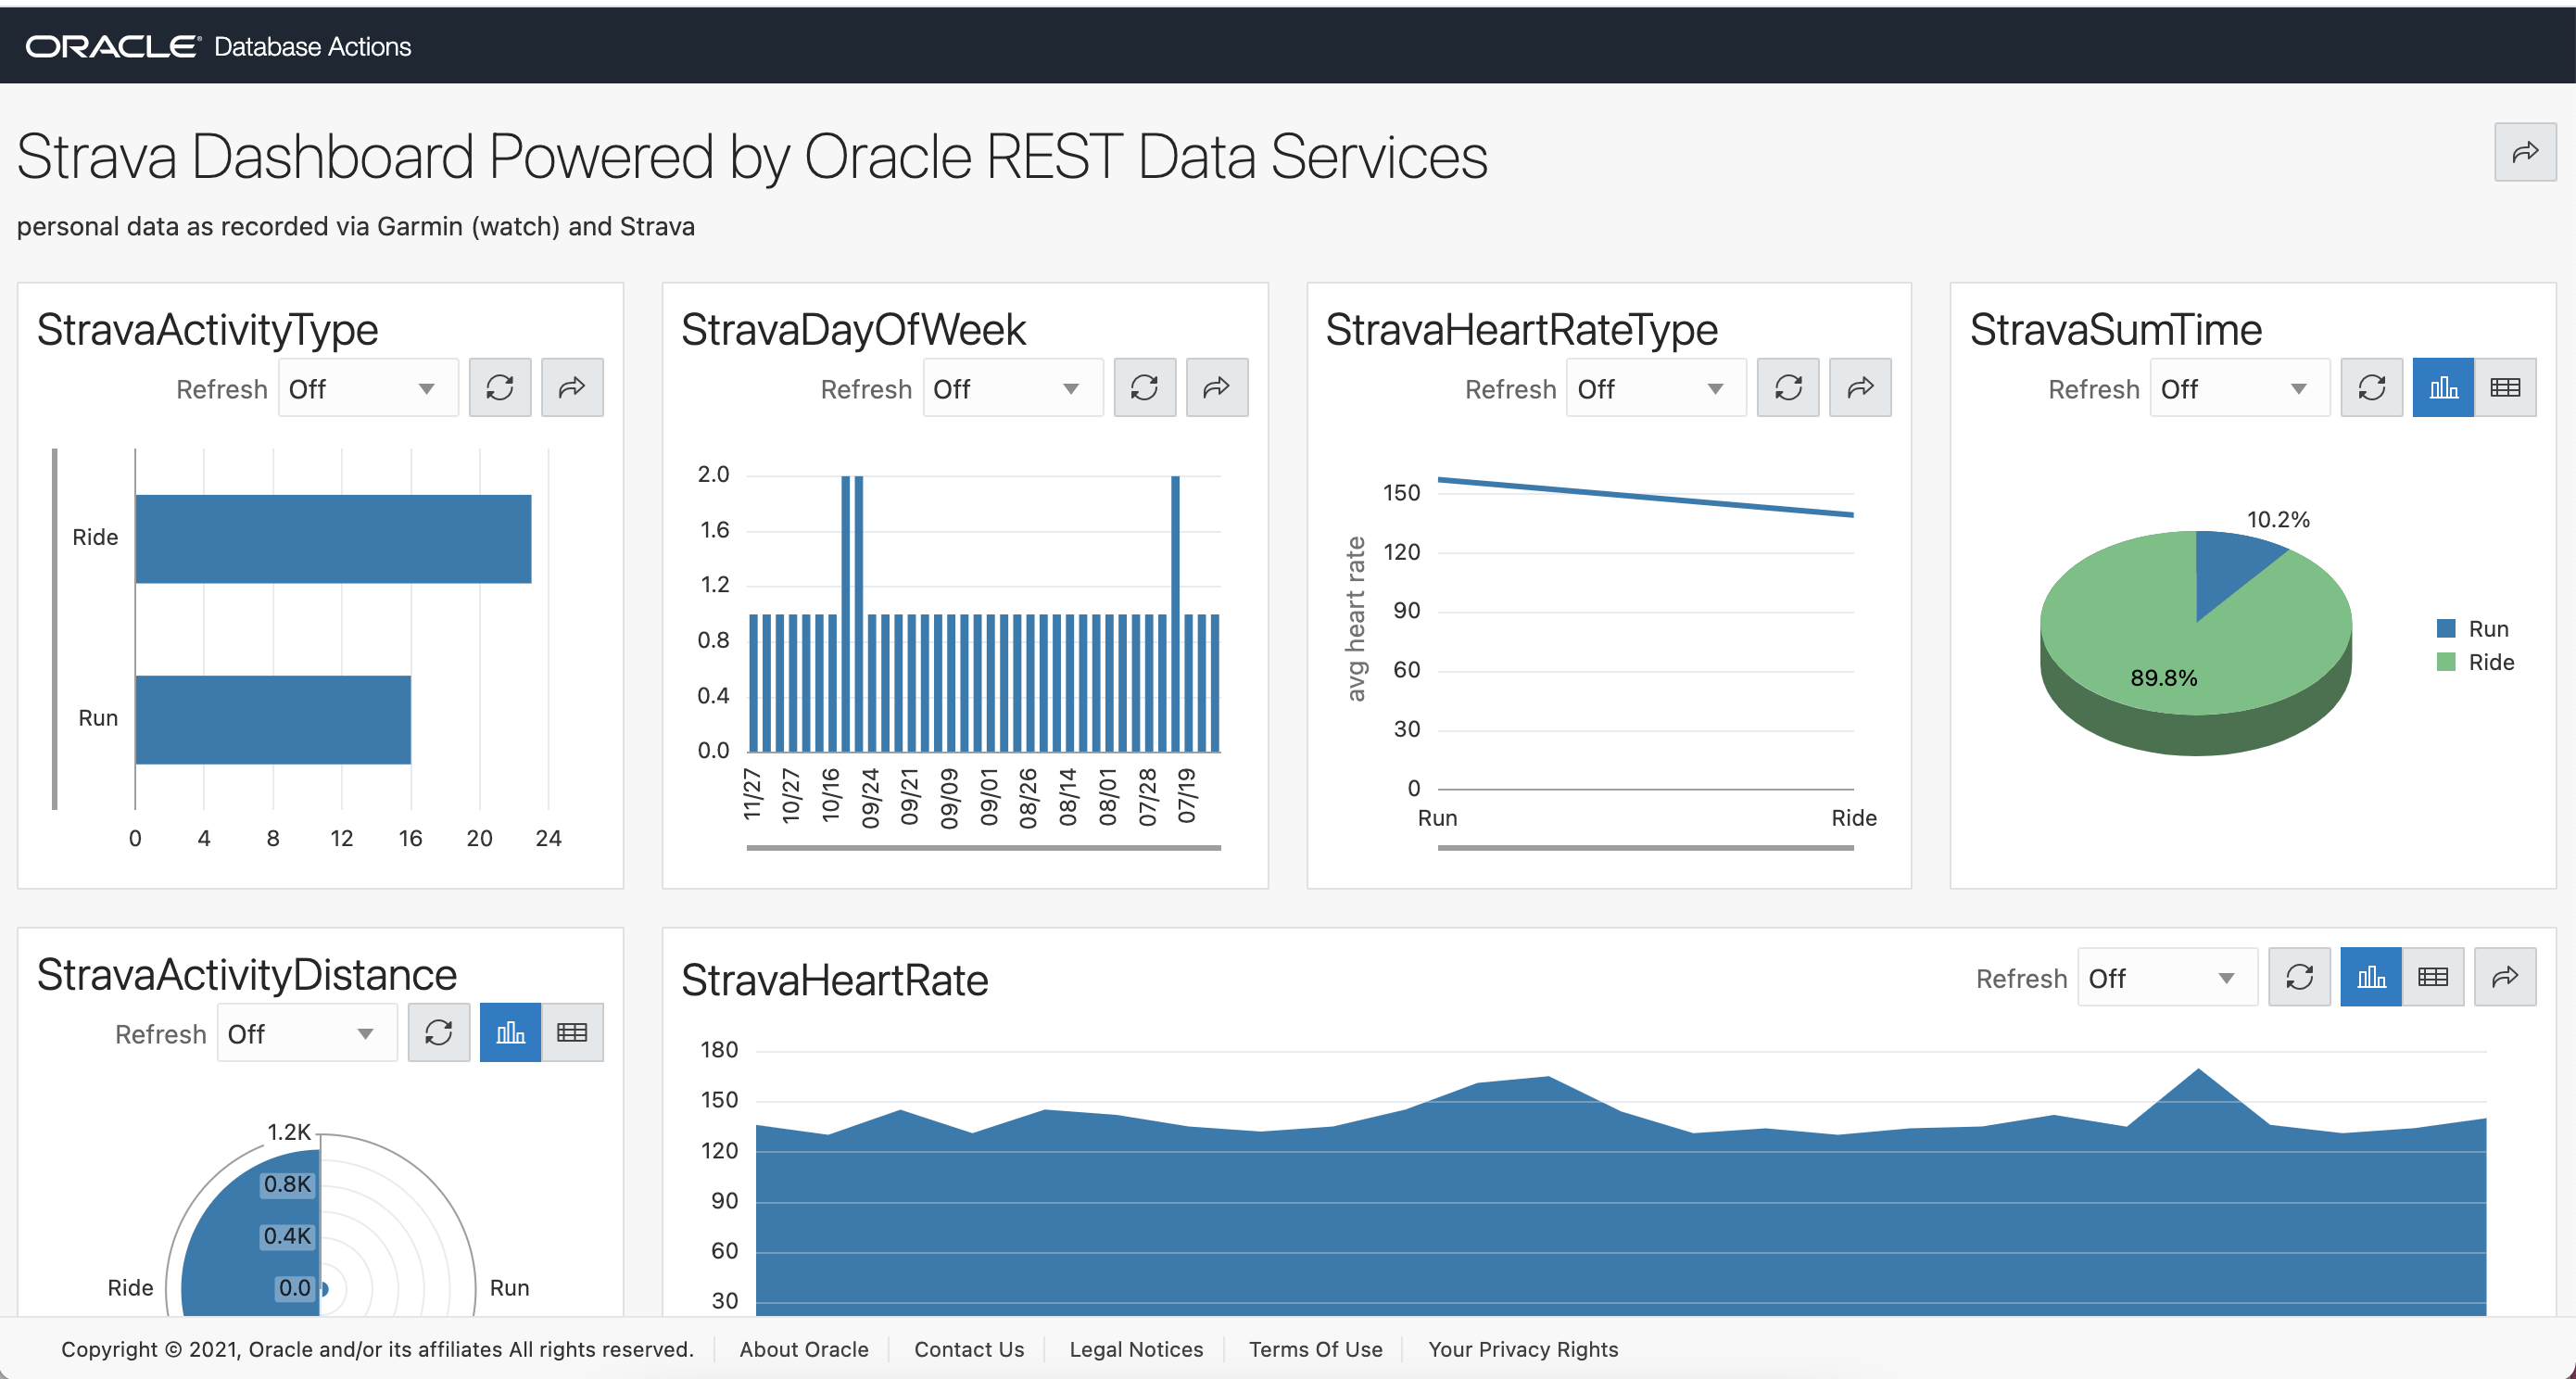Share the StravaActivityType chart

572,388
